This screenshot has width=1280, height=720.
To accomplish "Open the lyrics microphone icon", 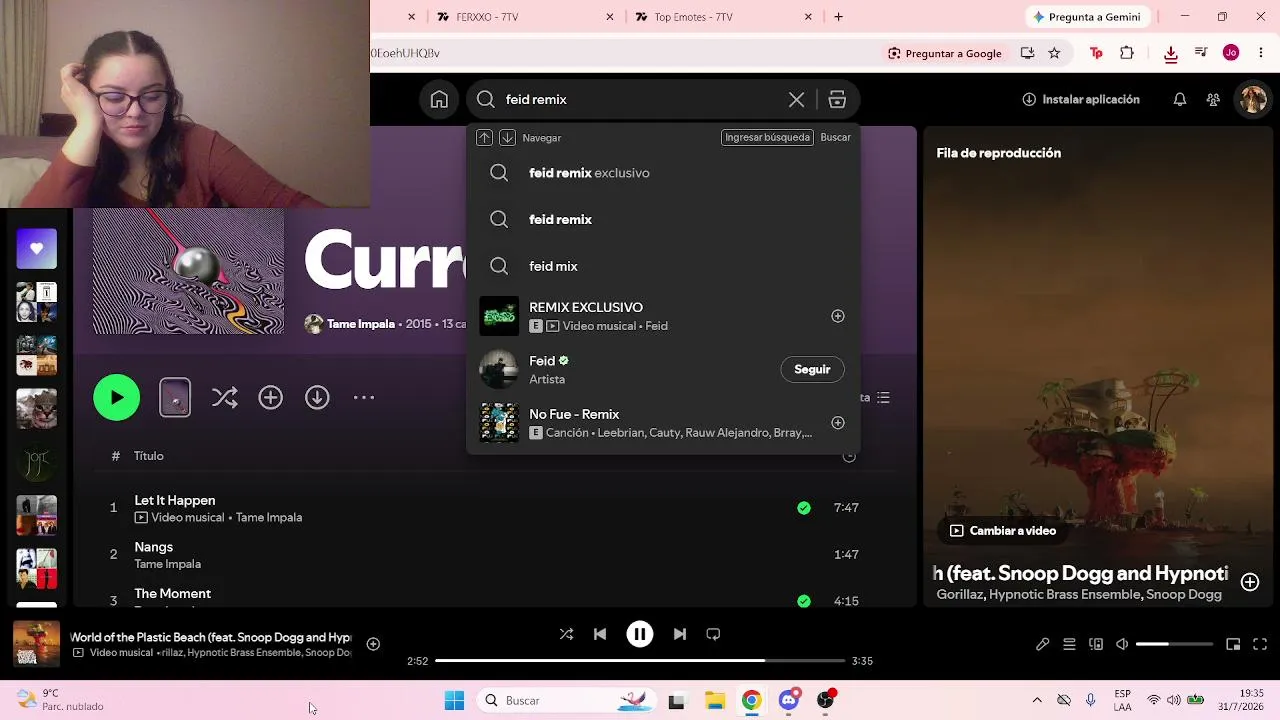I will (x=1042, y=644).
